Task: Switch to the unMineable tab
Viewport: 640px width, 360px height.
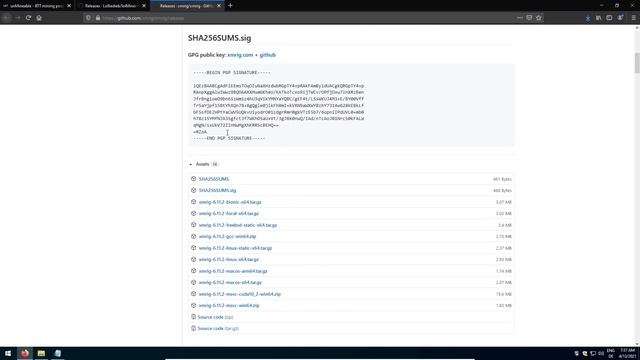Action: point(35,6)
